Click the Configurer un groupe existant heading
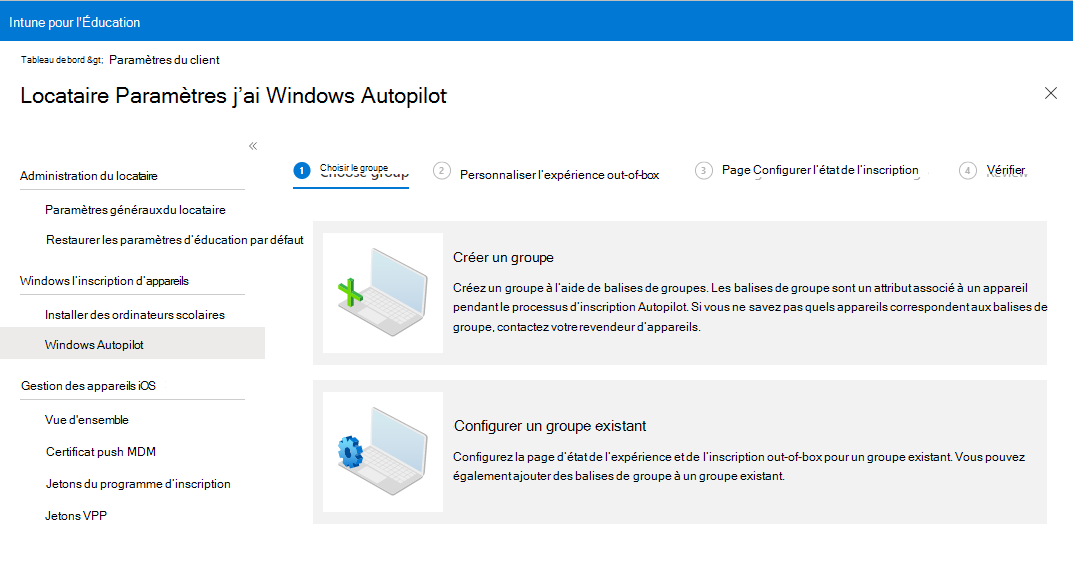 (550, 426)
